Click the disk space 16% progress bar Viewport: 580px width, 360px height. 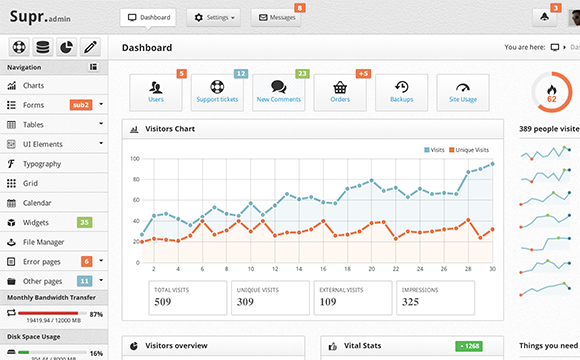(52, 352)
